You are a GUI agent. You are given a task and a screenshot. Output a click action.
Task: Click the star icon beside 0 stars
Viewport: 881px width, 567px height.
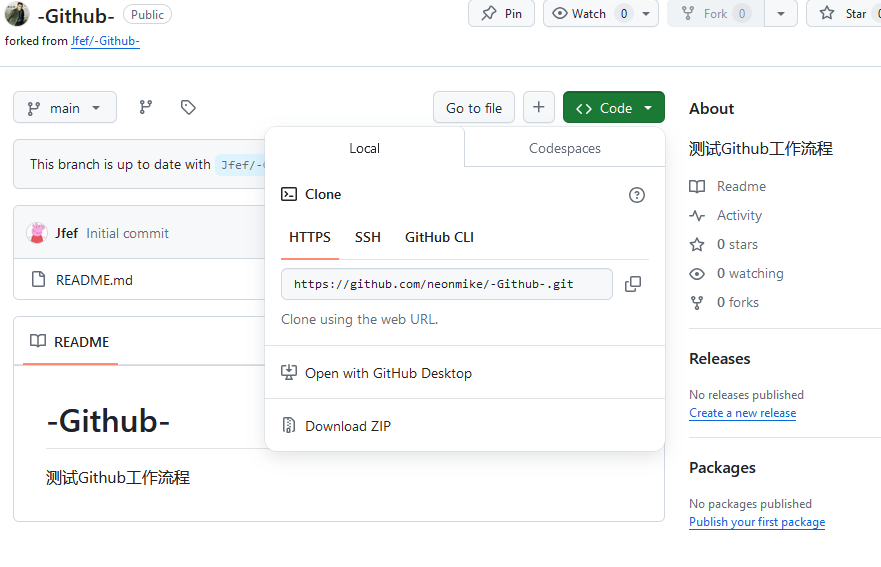[x=697, y=244]
